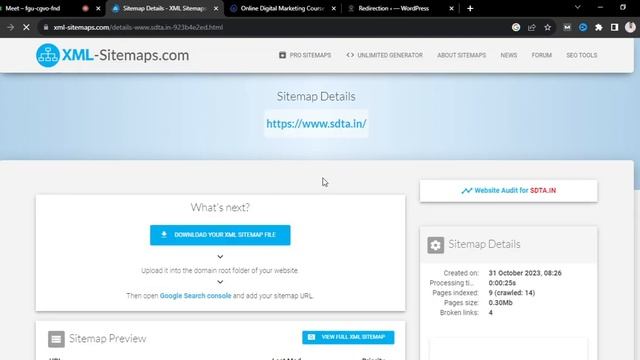640x360 pixels.
Task: Close the Online Digital Marketing Course tab
Action: 333,8
